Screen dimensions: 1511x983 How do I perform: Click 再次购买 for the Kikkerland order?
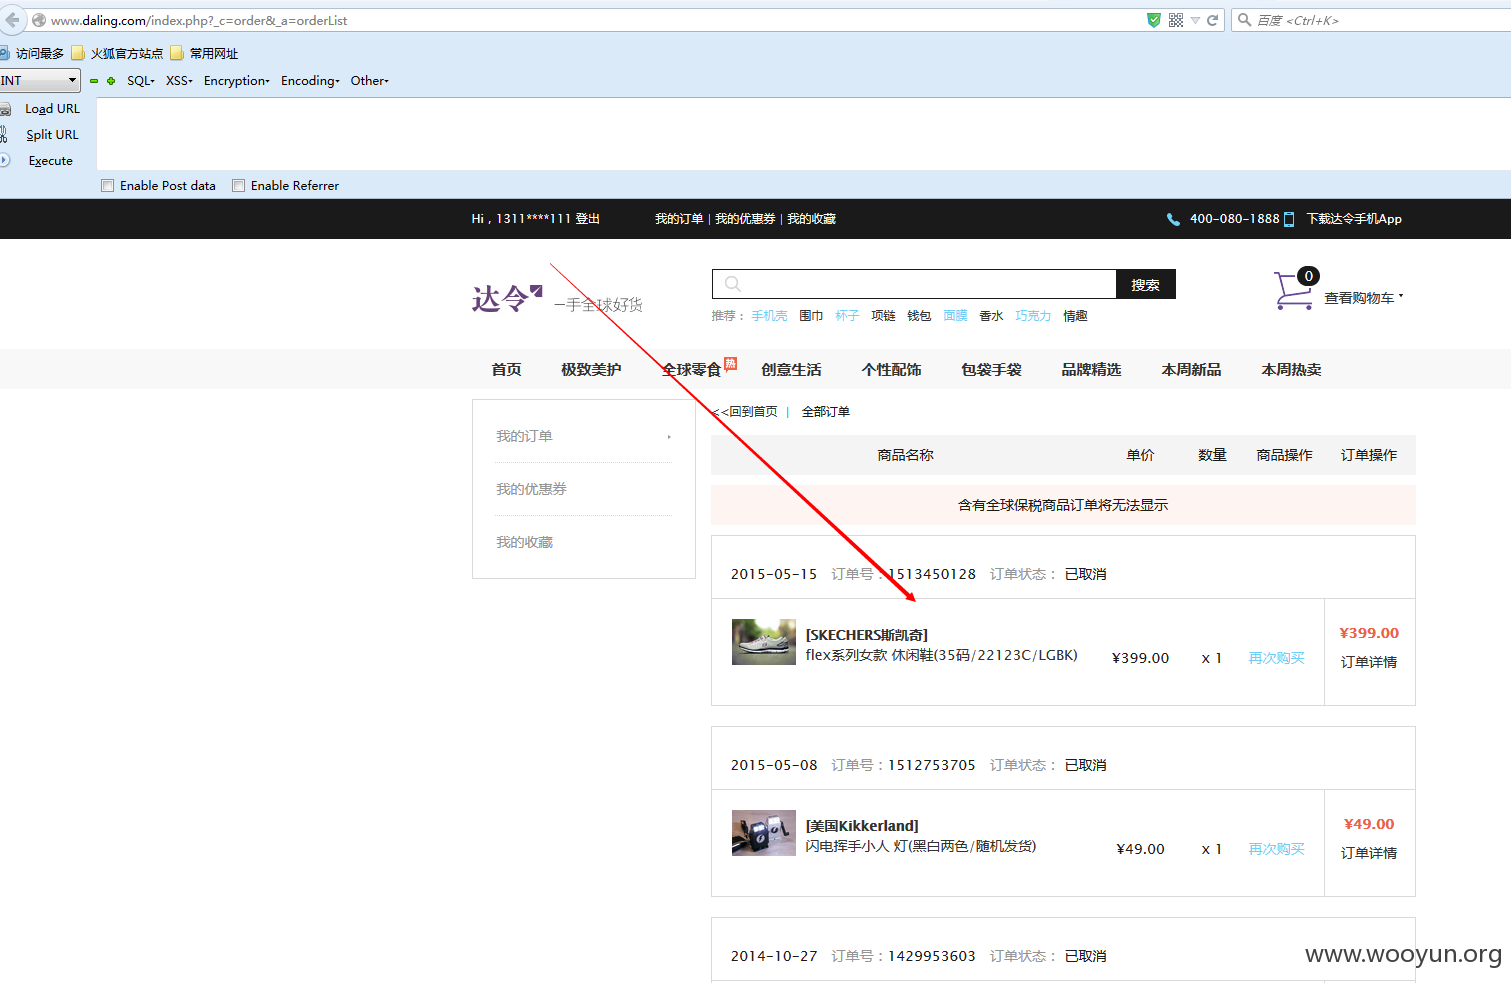click(x=1276, y=849)
